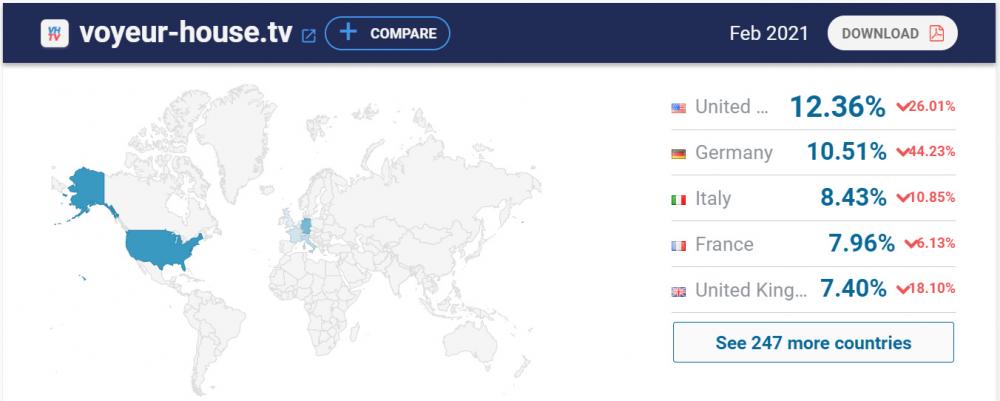Click the Feb 2021 date label
Image resolution: width=1000 pixels, height=401 pixels.
768,33
